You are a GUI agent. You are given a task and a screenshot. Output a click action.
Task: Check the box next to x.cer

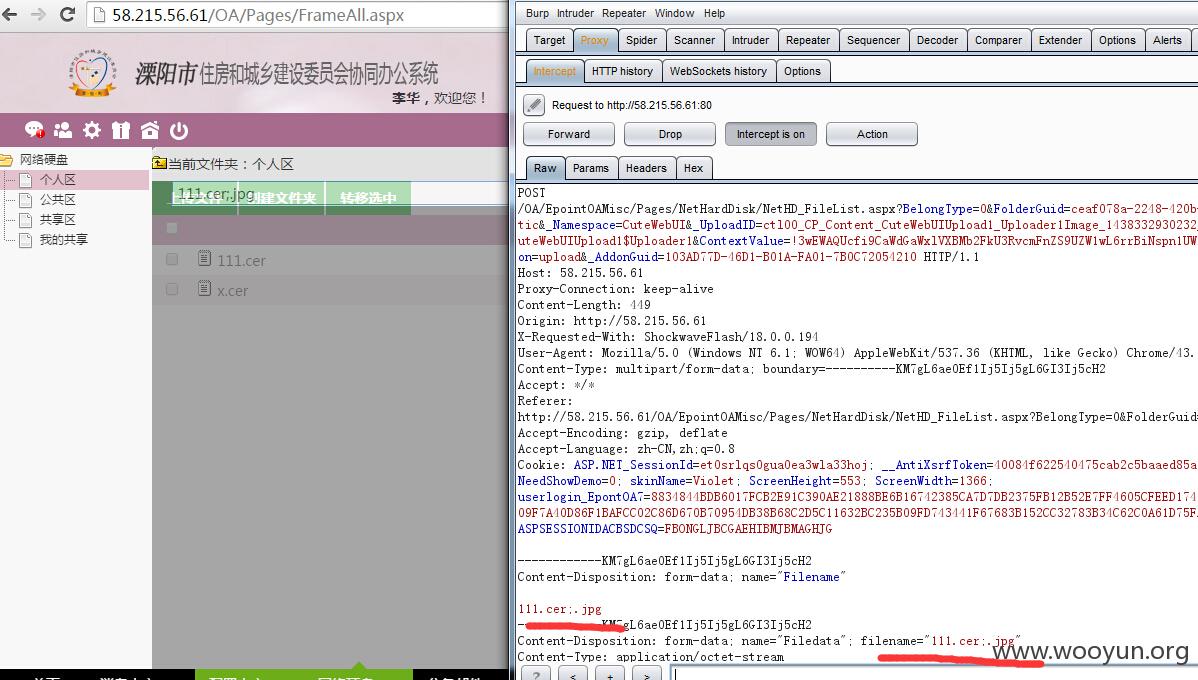coord(172,290)
